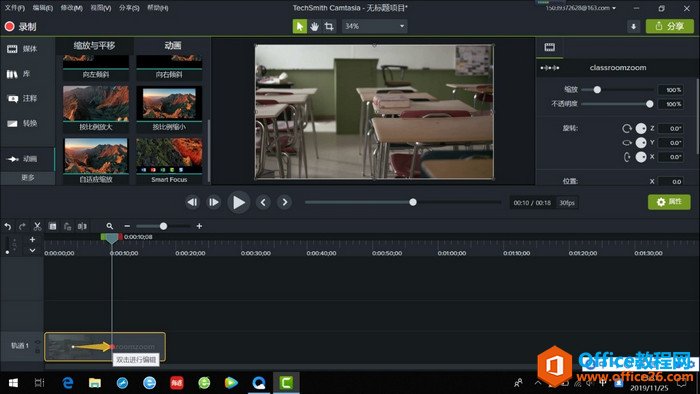700x394 pixels.
Task: Select the 向右倾斜 animation thumbnail
Action: click(169, 67)
